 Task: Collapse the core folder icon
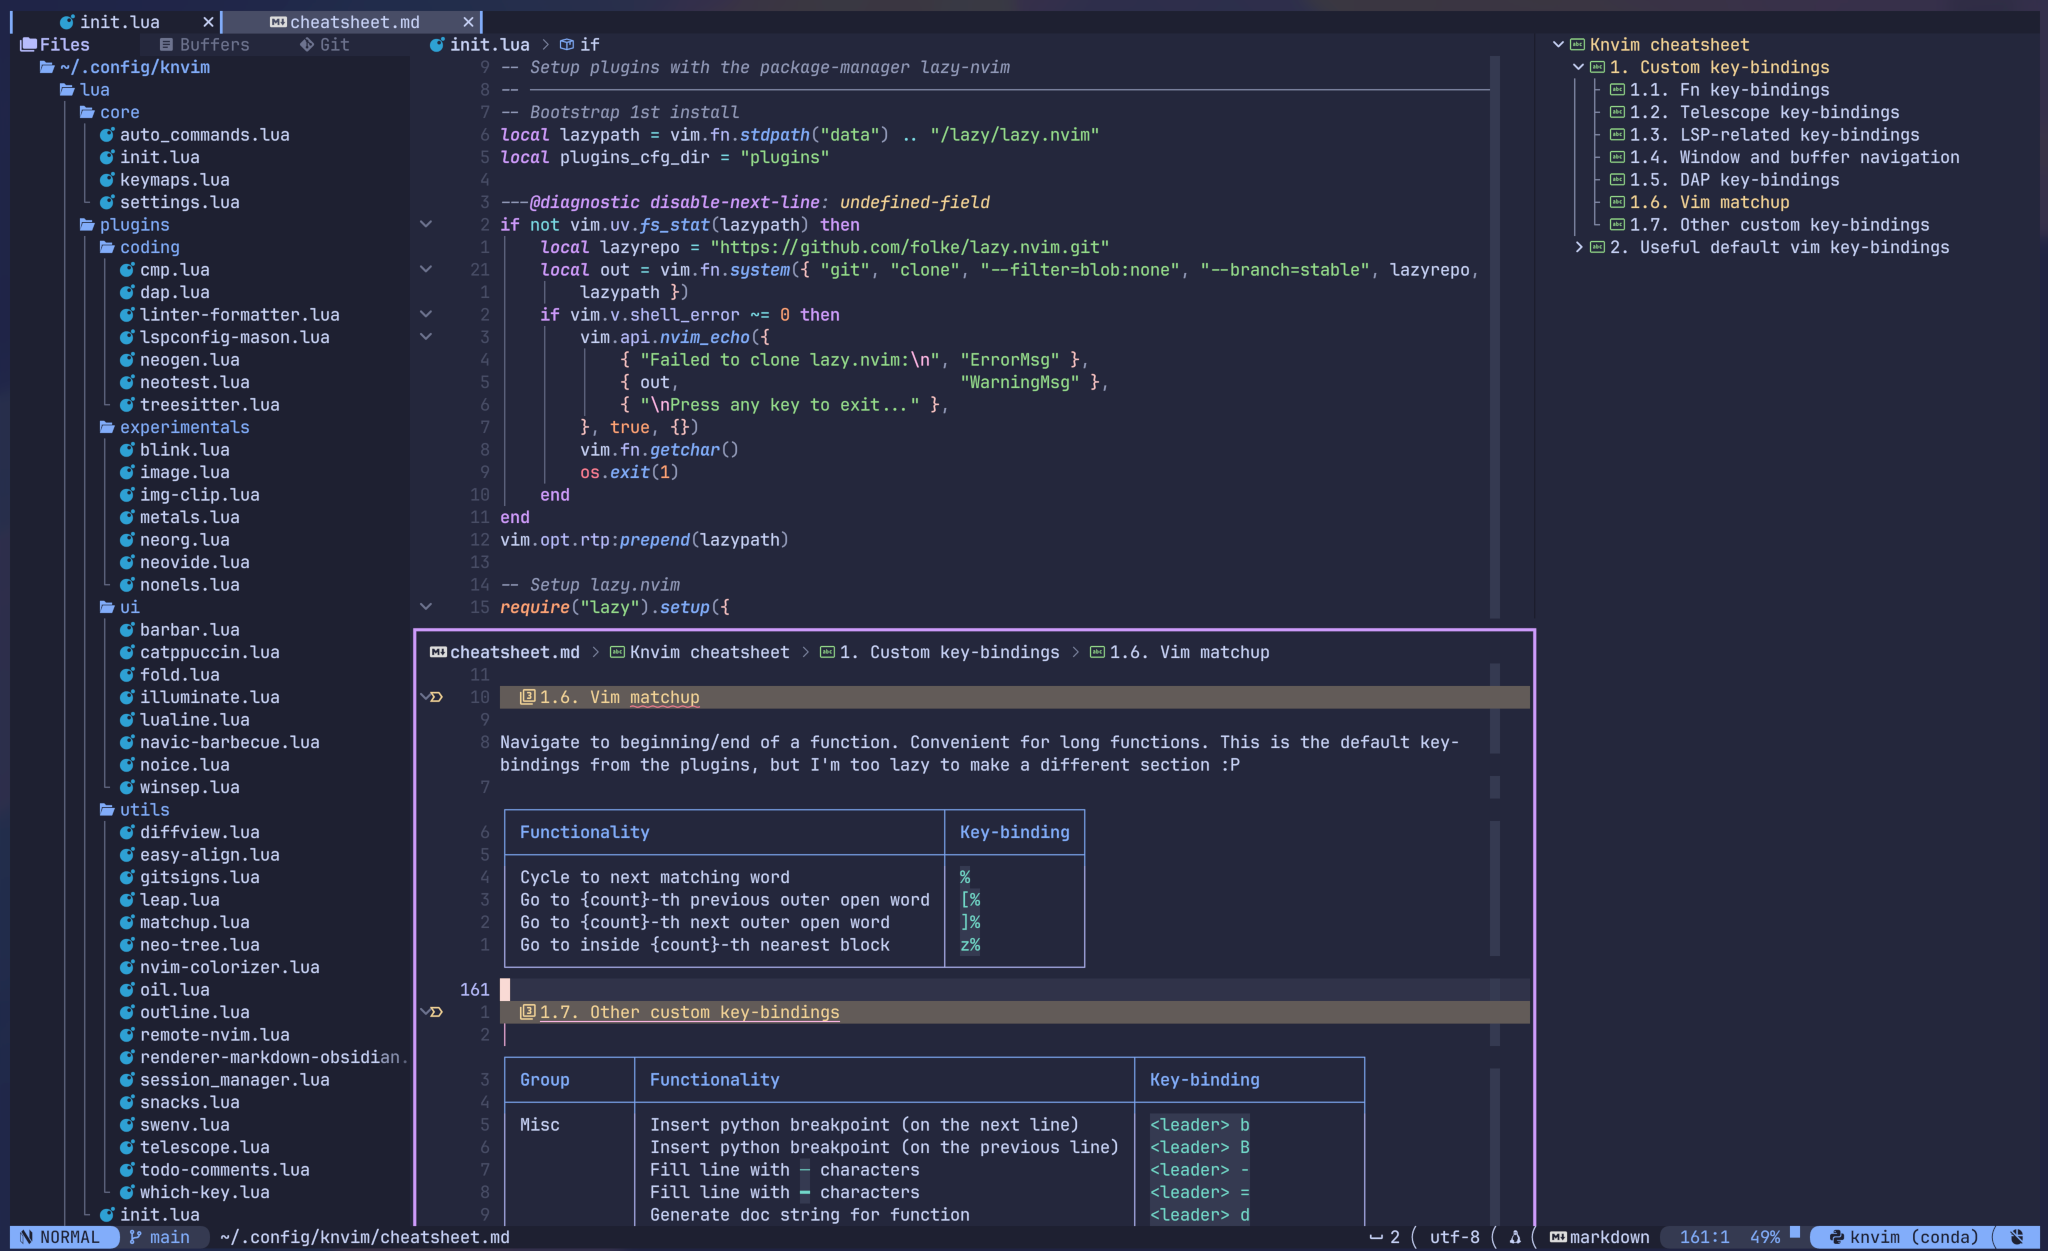(87, 112)
